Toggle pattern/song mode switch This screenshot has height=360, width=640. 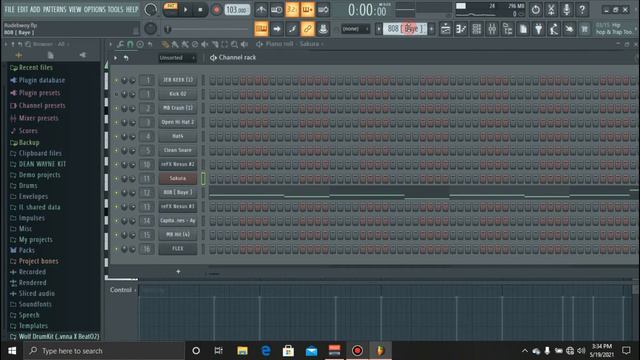[x=170, y=9]
